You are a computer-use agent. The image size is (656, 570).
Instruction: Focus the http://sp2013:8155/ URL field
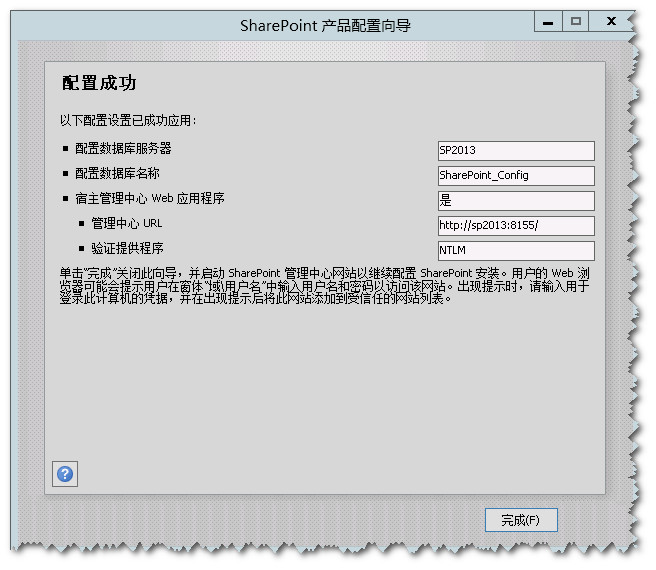pos(515,226)
